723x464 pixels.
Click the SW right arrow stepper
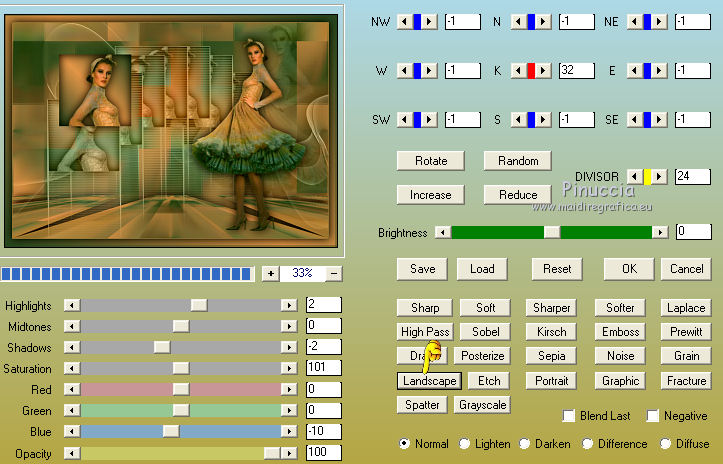429,119
